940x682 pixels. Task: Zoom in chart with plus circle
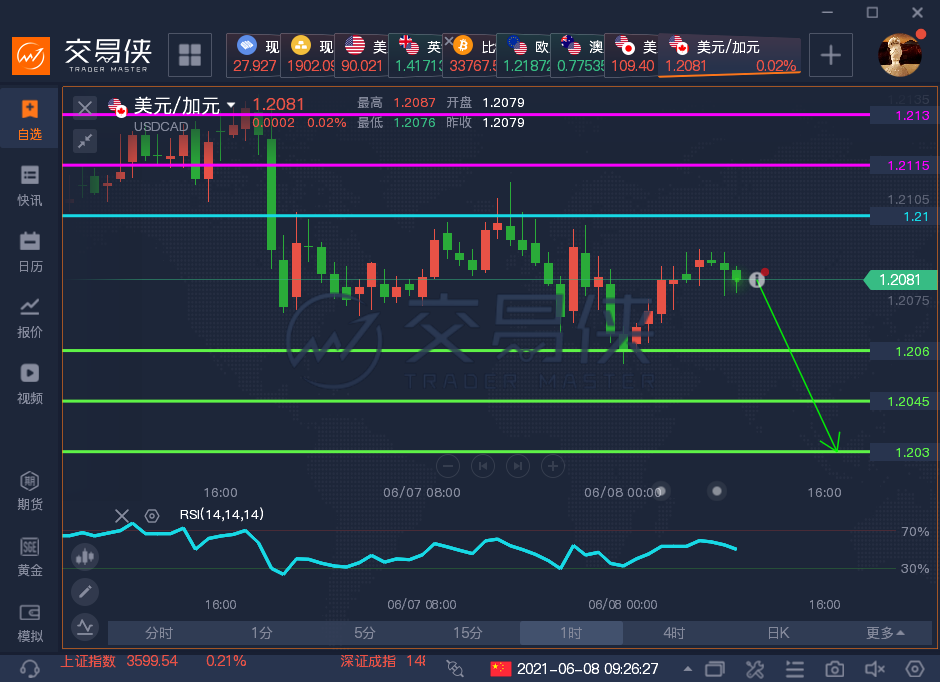pos(553,466)
